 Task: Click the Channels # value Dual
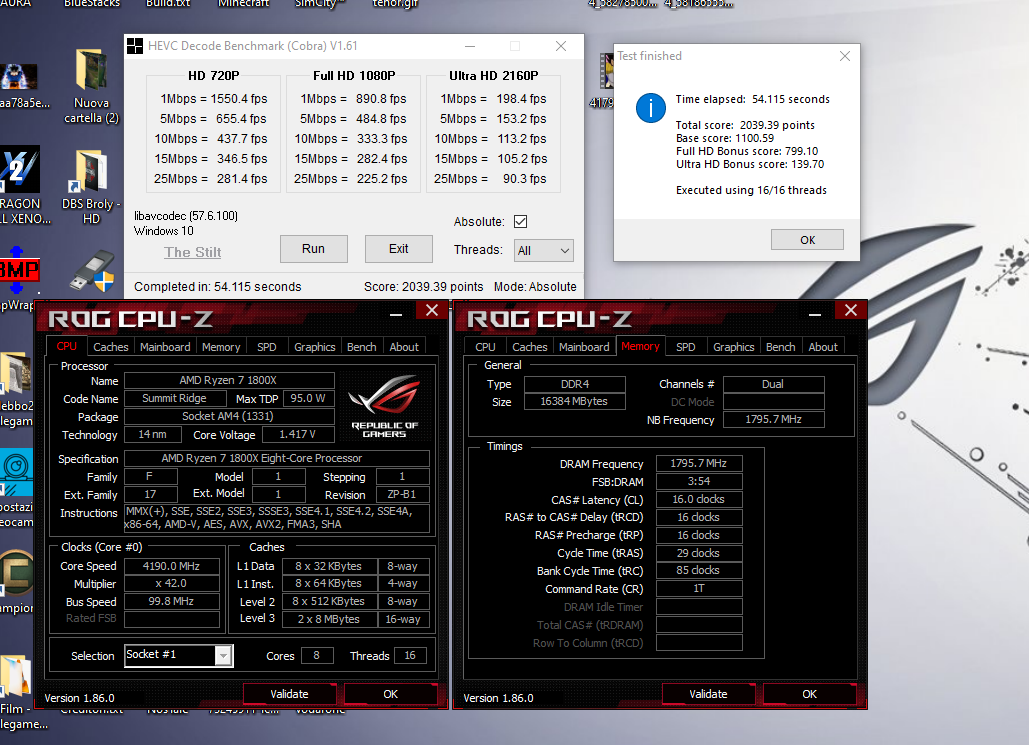(773, 384)
